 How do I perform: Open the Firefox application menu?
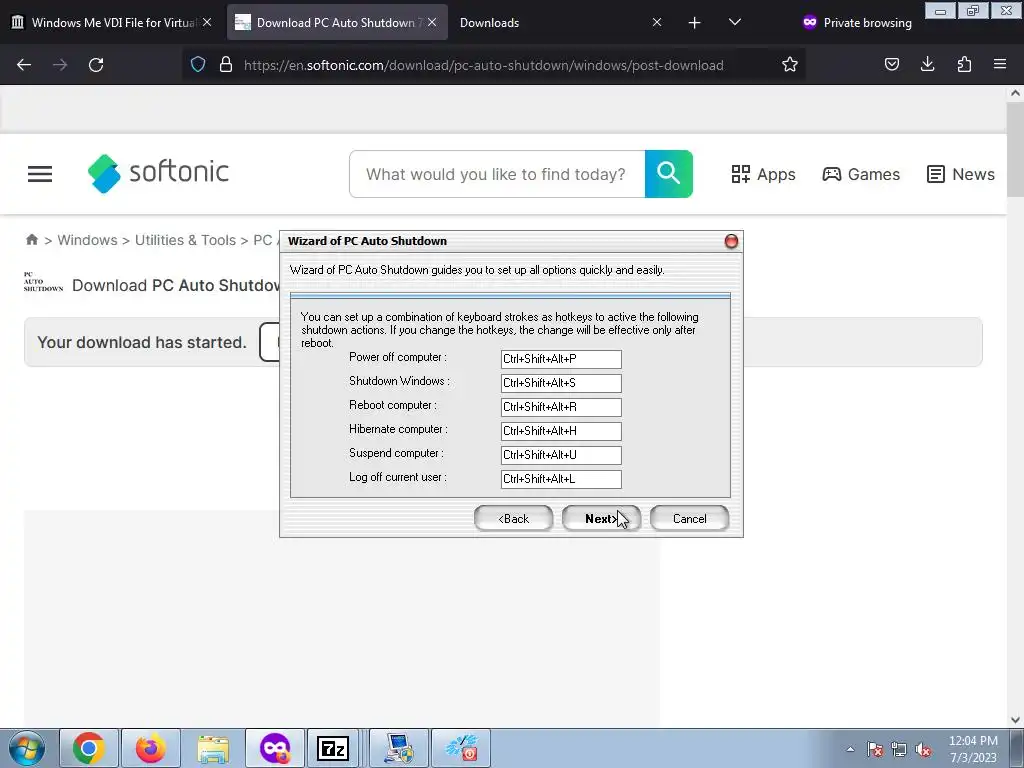coord(1000,64)
